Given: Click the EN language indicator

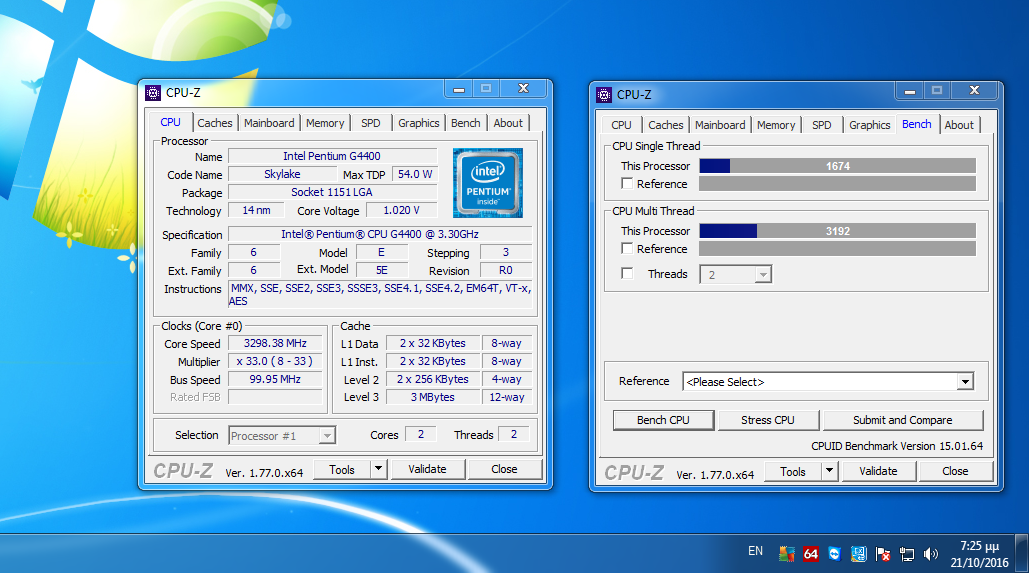Looking at the screenshot, I should (755, 551).
